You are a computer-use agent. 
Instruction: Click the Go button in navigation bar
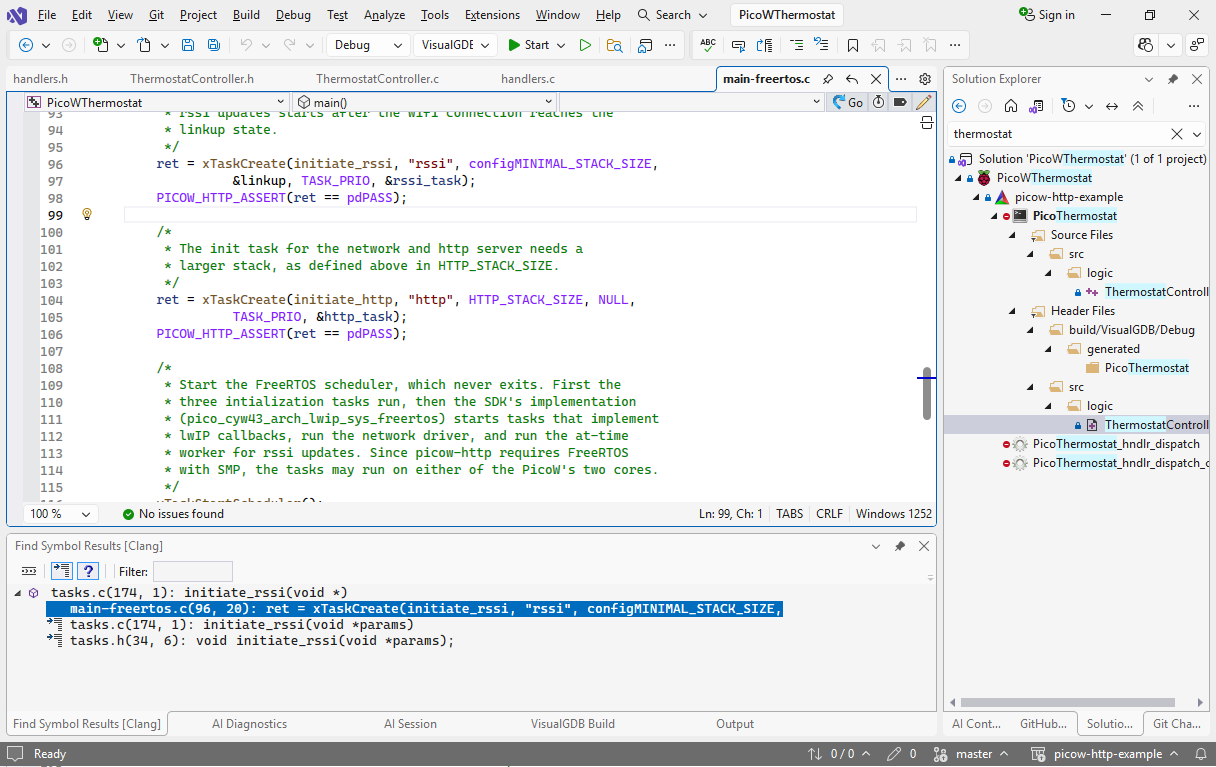pos(848,102)
